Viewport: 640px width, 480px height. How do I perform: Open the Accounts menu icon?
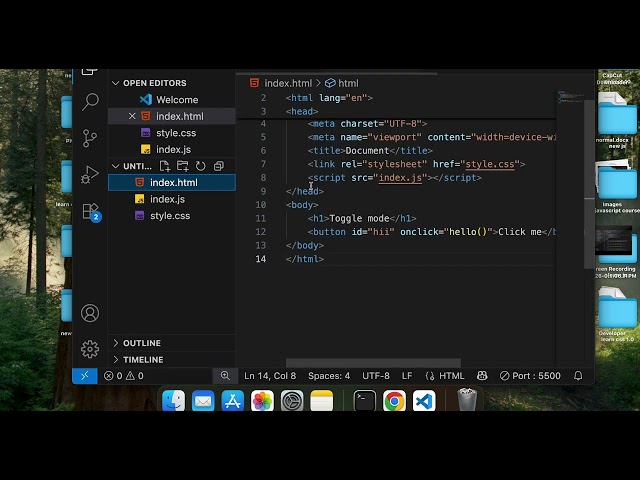[x=90, y=313]
